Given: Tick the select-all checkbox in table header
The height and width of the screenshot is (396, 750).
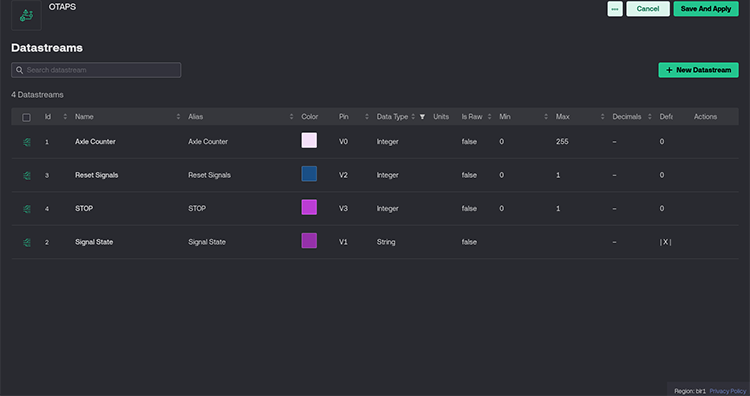Looking at the screenshot, I should tap(26, 117).
